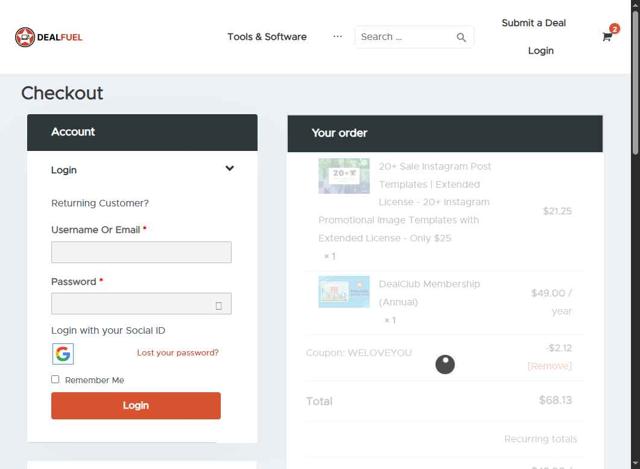Screen dimensions: 640x469
Task: Click the Account panel header
Action: point(142,132)
